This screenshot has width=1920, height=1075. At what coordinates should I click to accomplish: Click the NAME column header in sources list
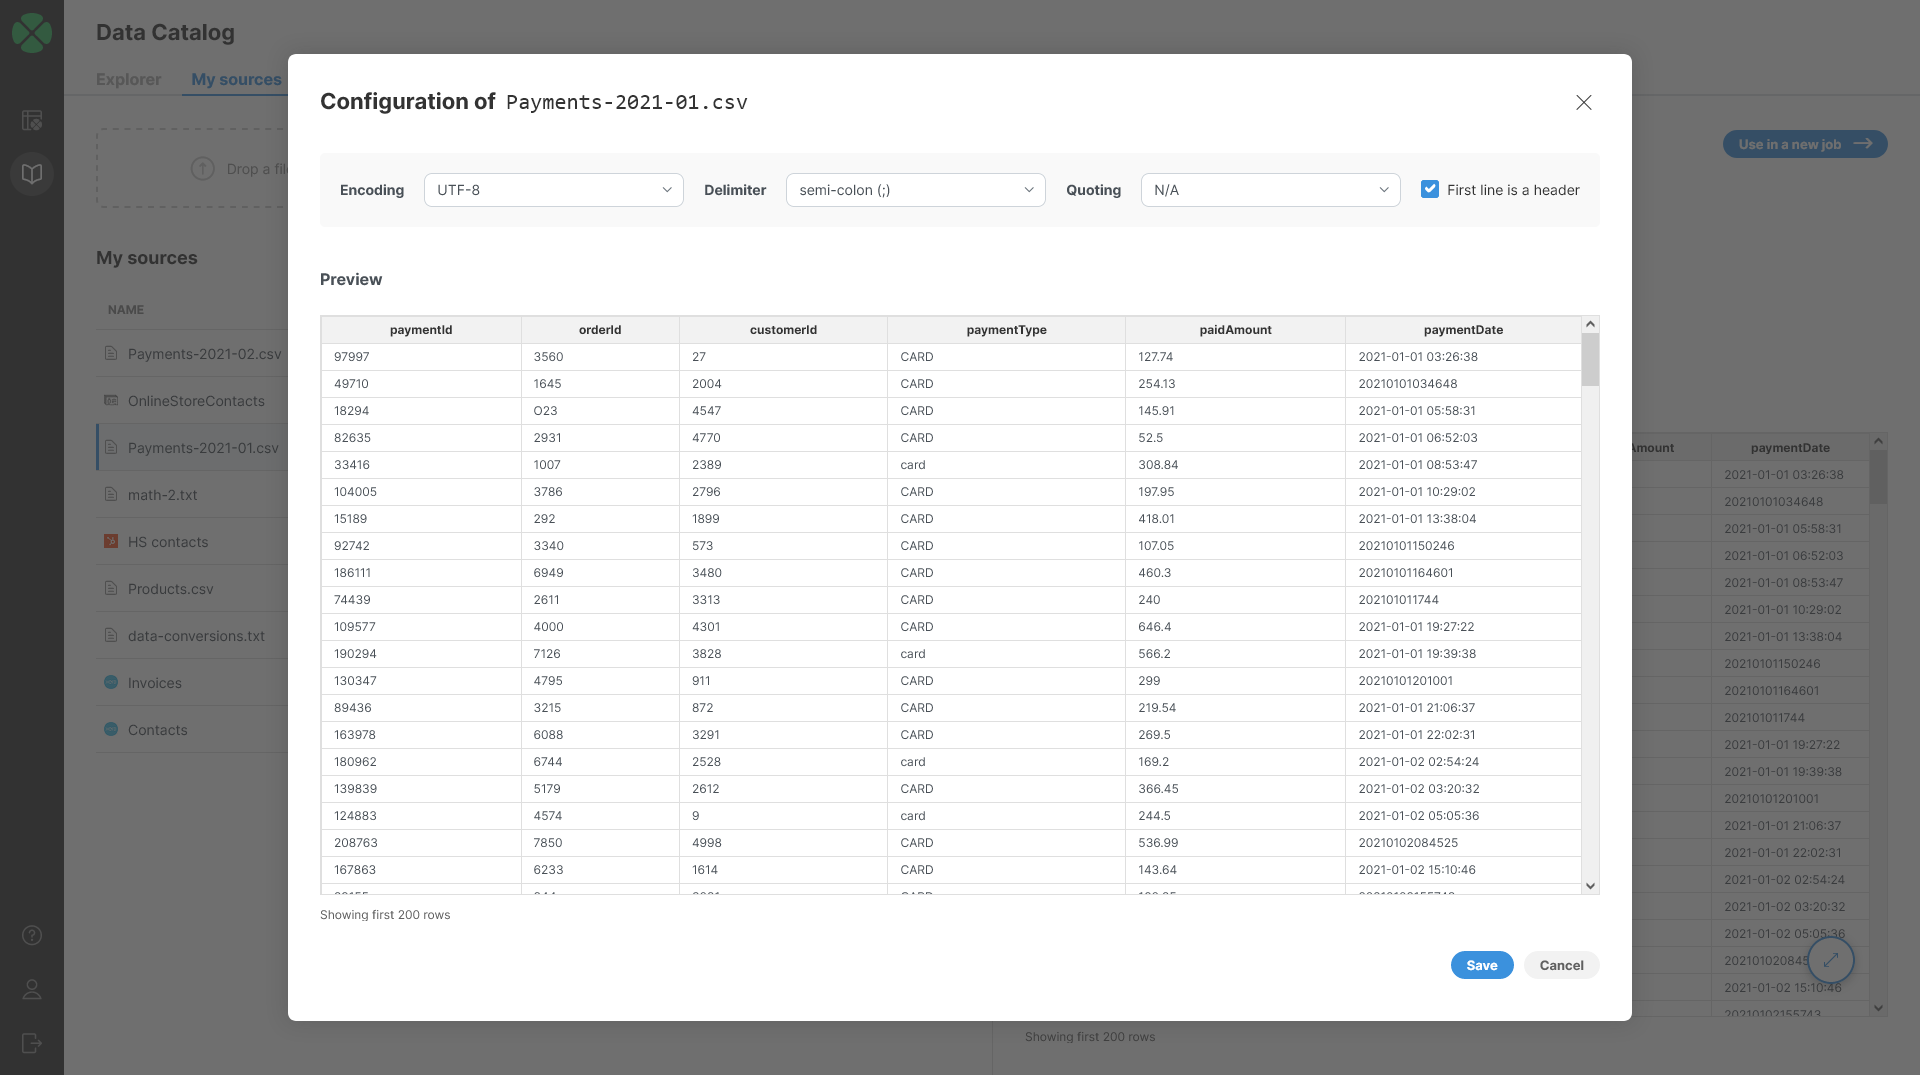point(126,310)
